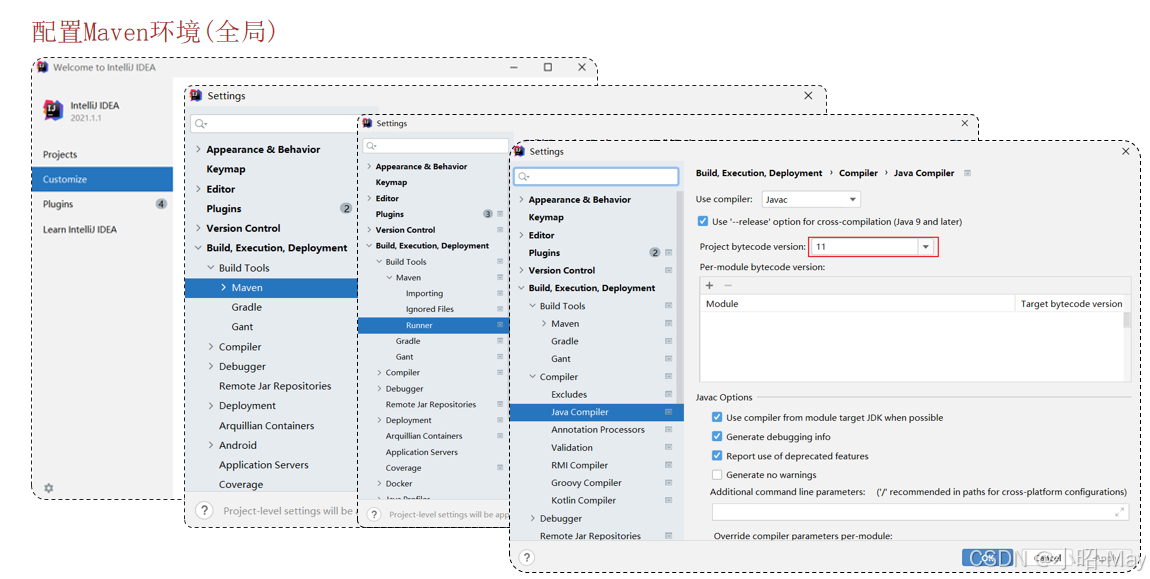The image size is (1150, 579).
Task: Select Runner in the Runner-selected Settings window
Action: tap(433, 325)
